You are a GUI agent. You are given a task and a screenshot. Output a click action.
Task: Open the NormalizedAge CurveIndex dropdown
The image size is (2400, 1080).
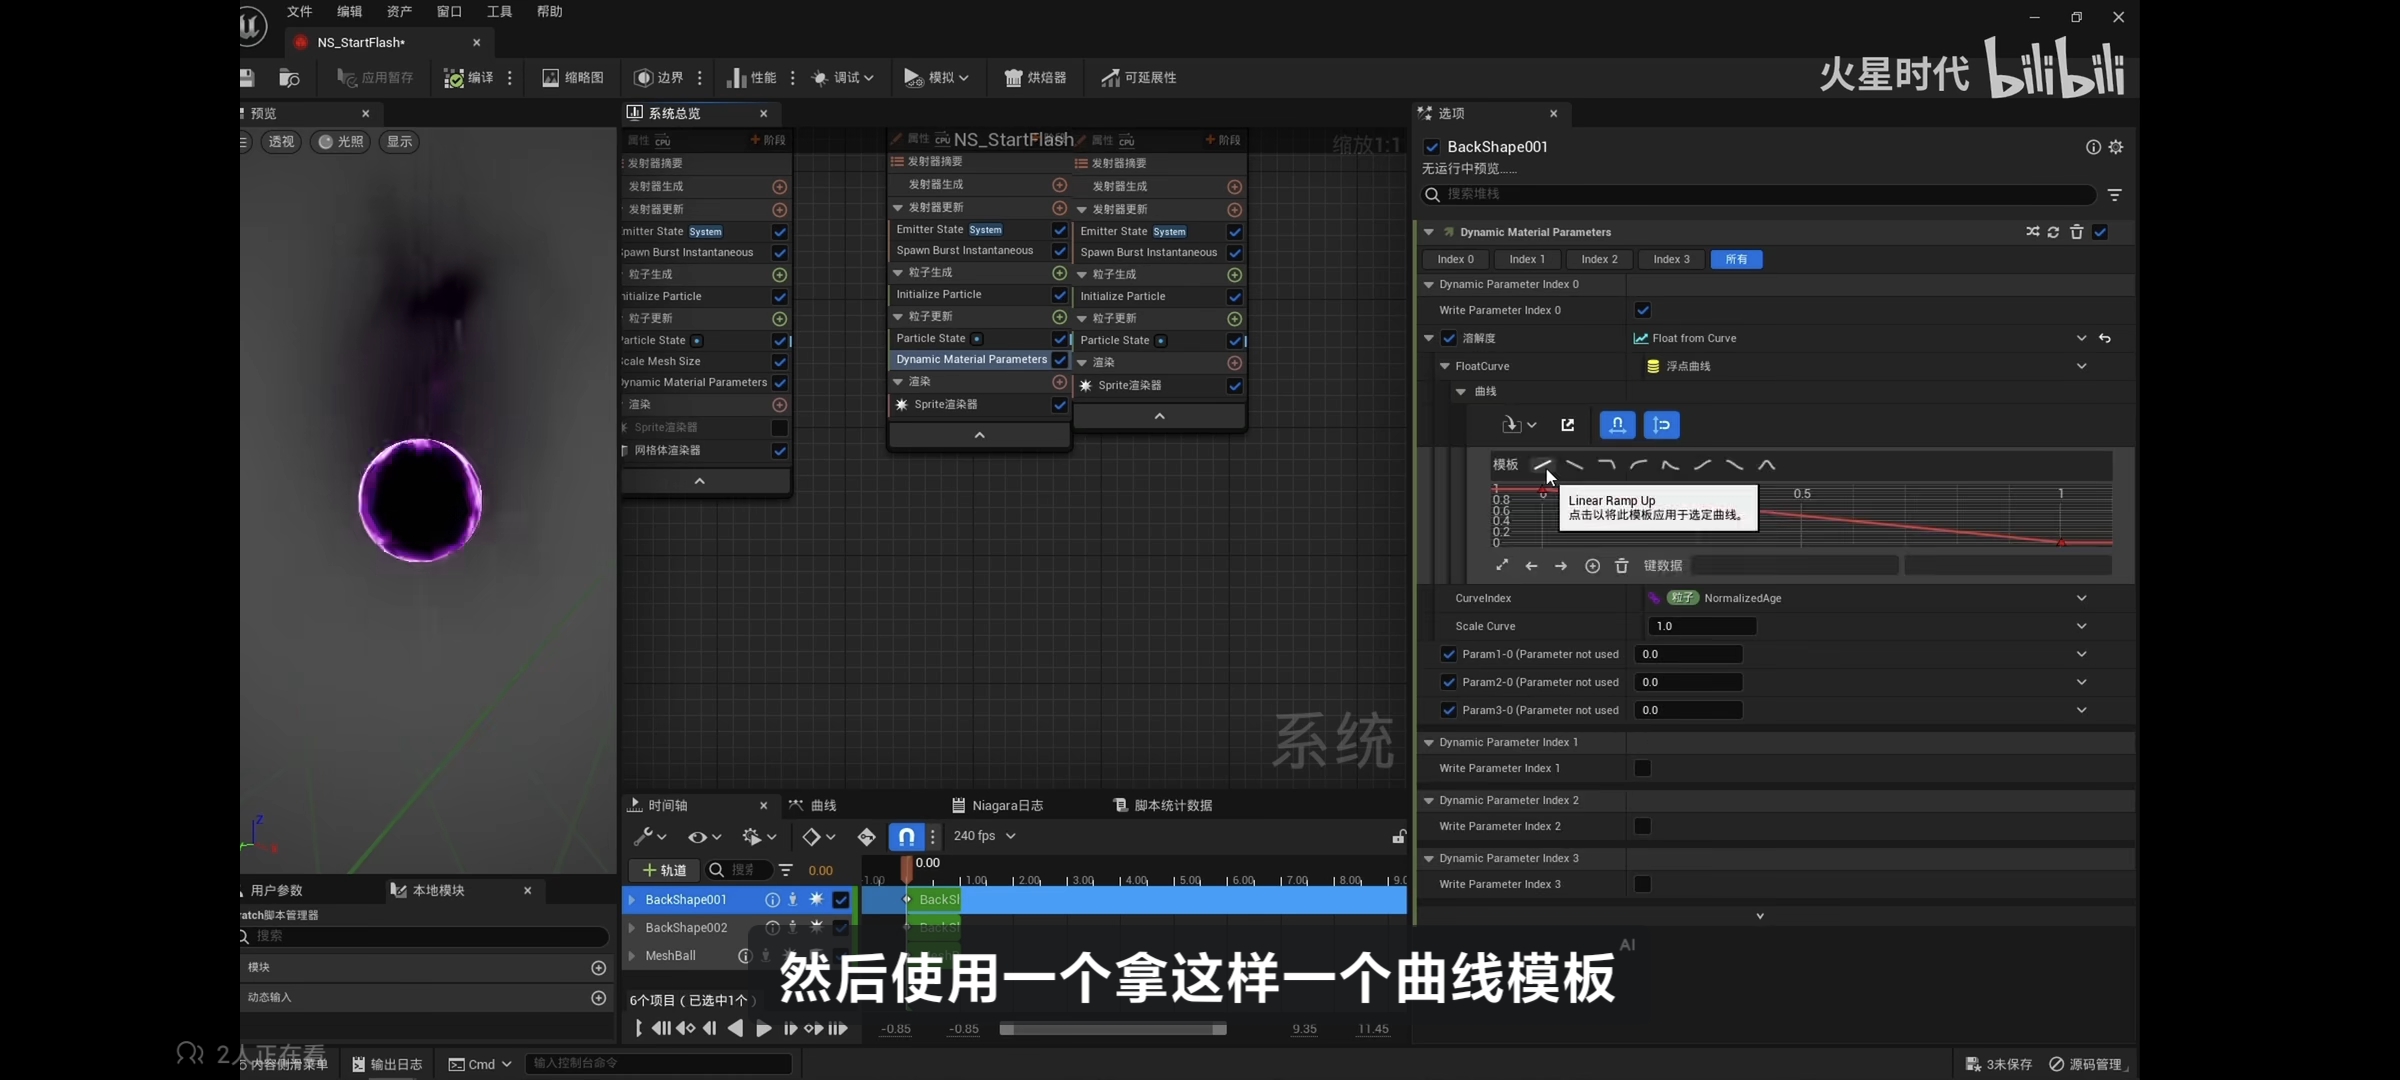(x=2081, y=598)
